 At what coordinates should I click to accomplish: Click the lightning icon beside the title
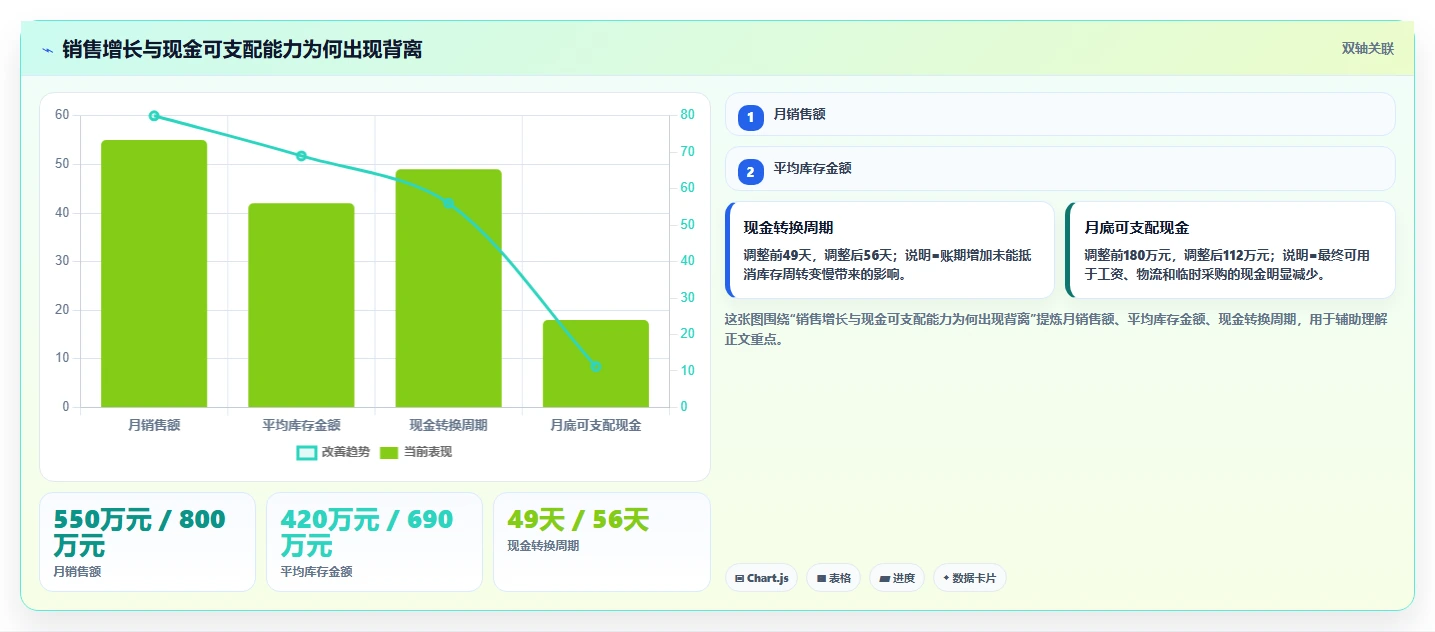[x=47, y=50]
